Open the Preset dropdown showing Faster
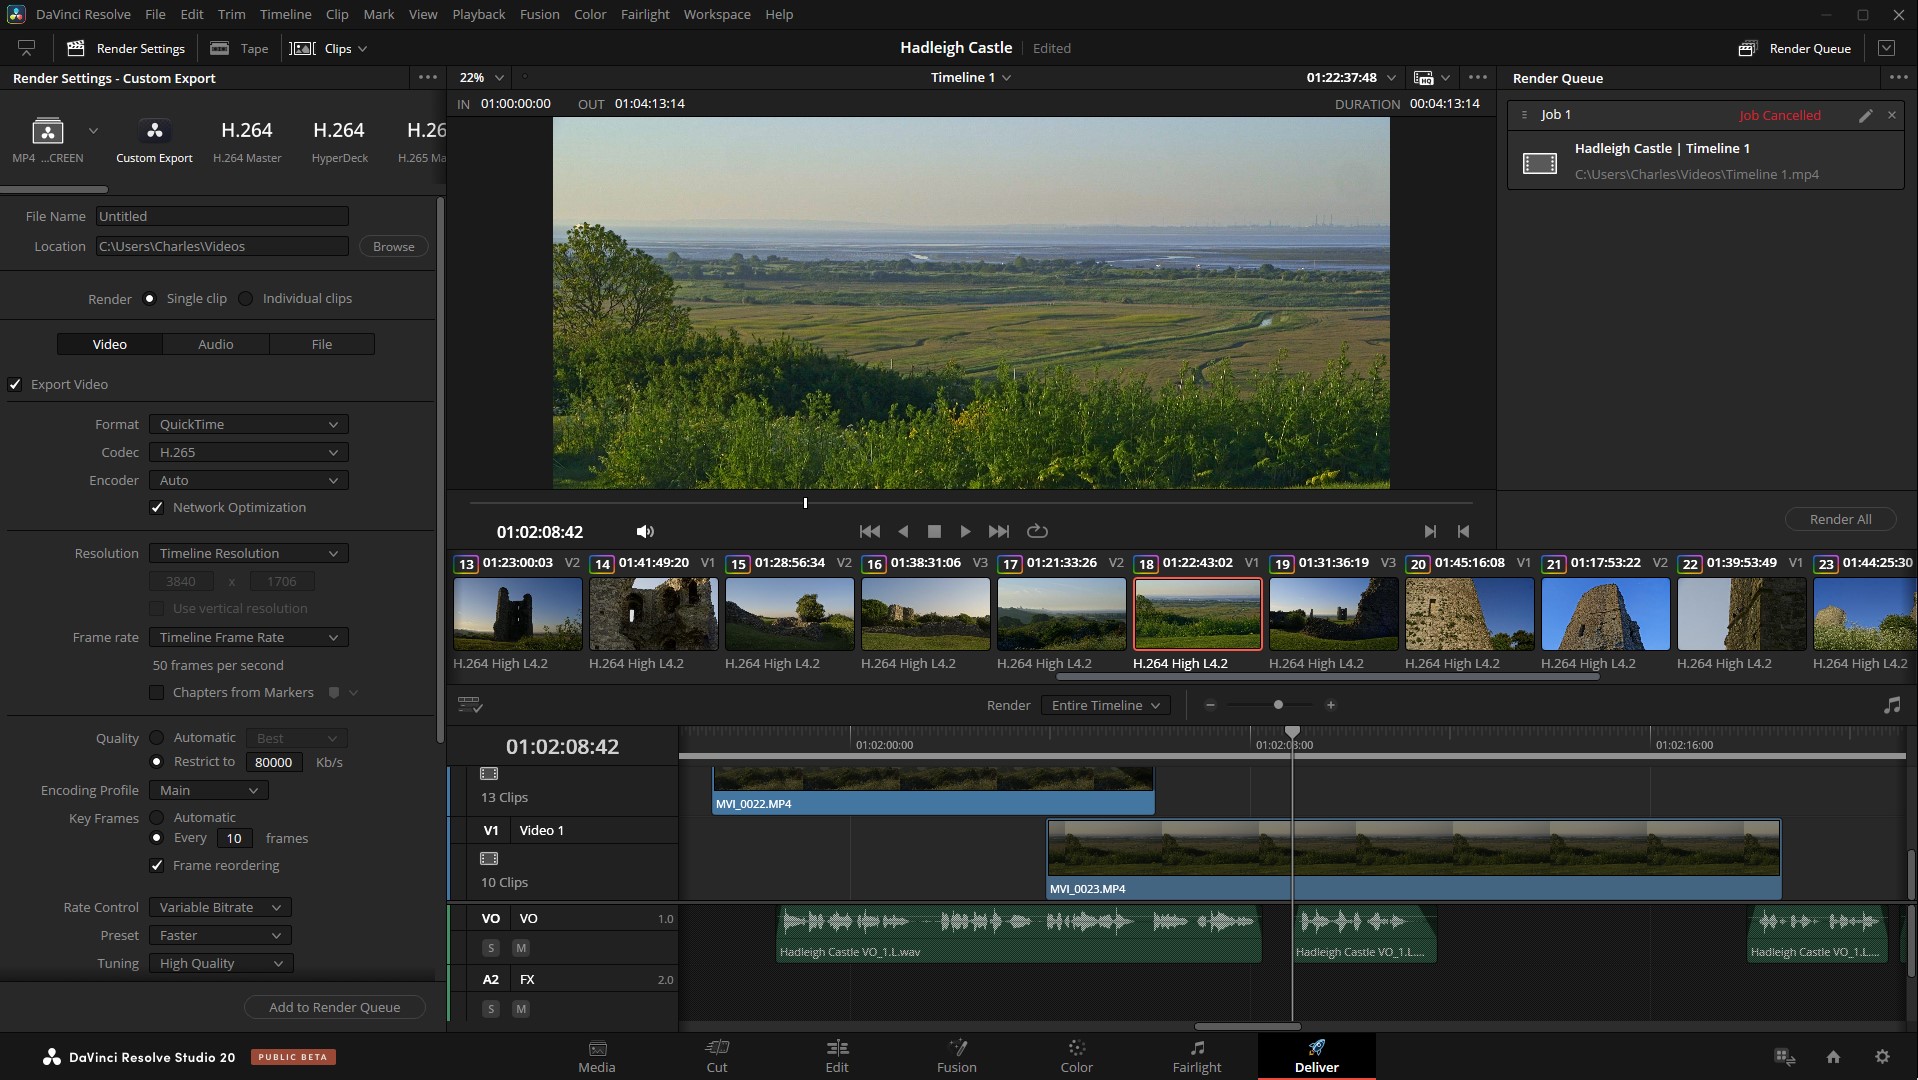Screen dimensions: 1918x1080 pyautogui.click(x=220, y=935)
